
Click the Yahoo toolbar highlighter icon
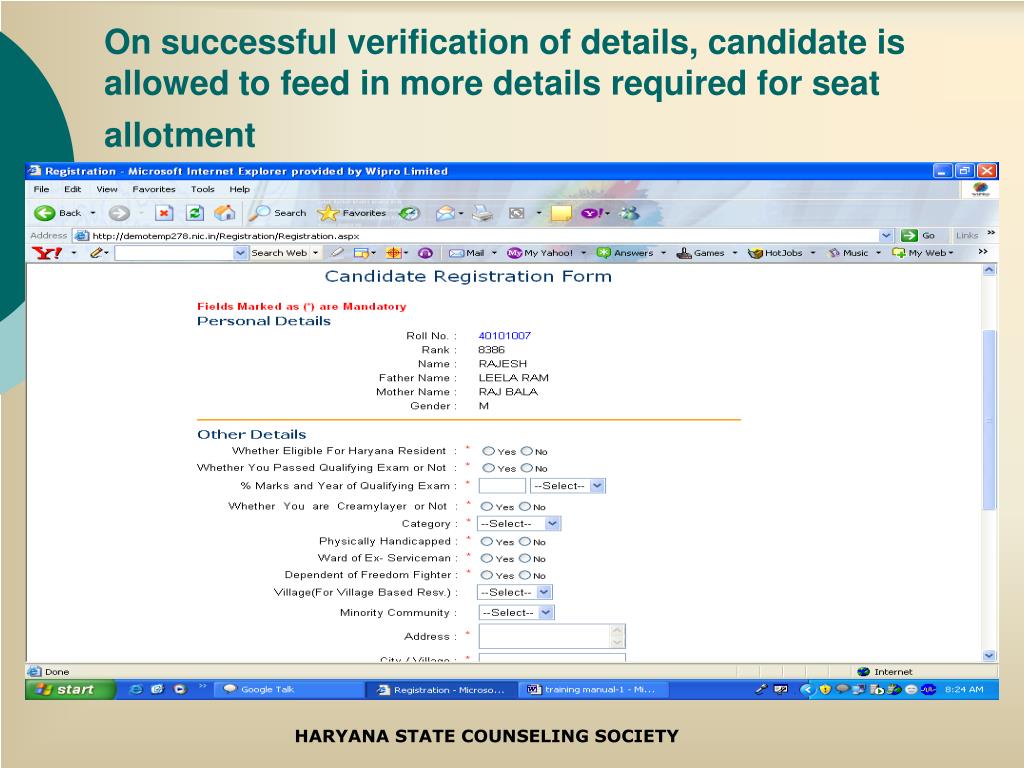pos(337,253)
